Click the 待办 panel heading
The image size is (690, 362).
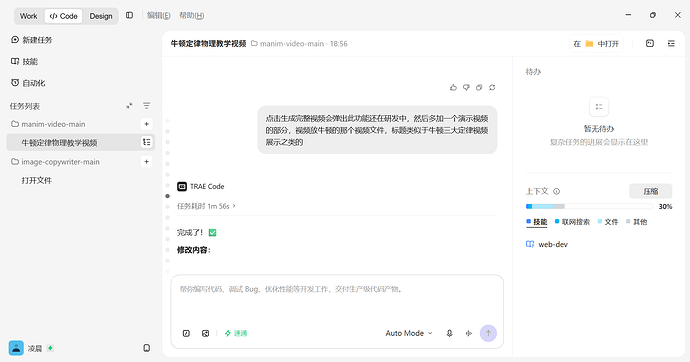(x=533, y=72)
